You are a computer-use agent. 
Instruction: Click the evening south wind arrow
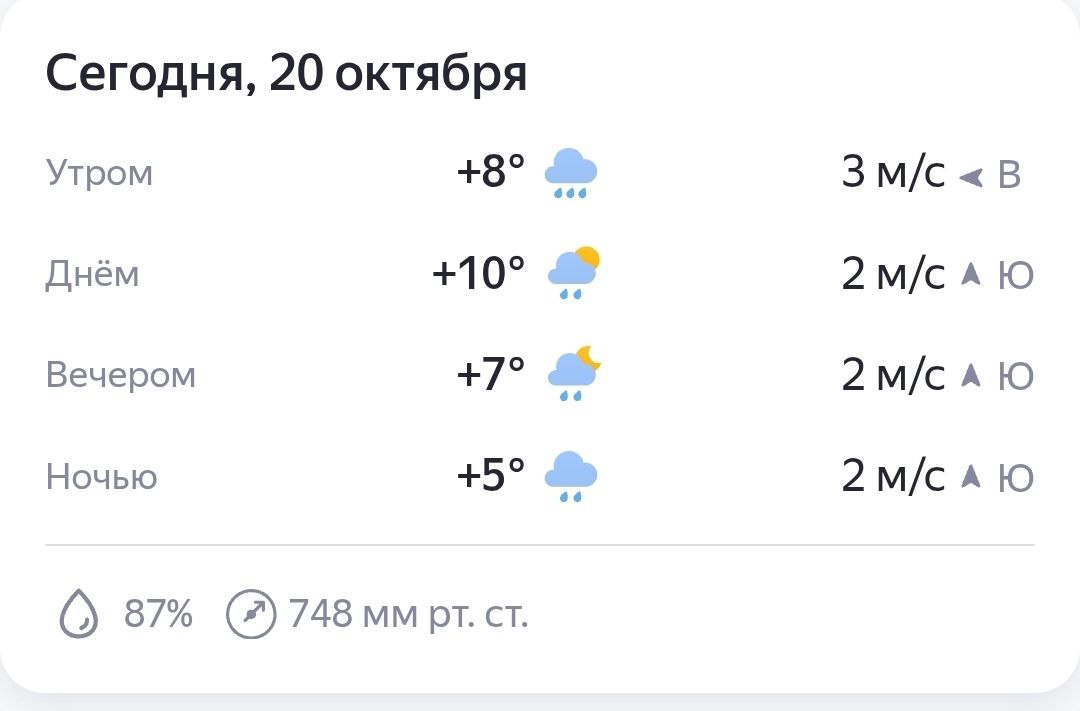[x=970, y=375]
